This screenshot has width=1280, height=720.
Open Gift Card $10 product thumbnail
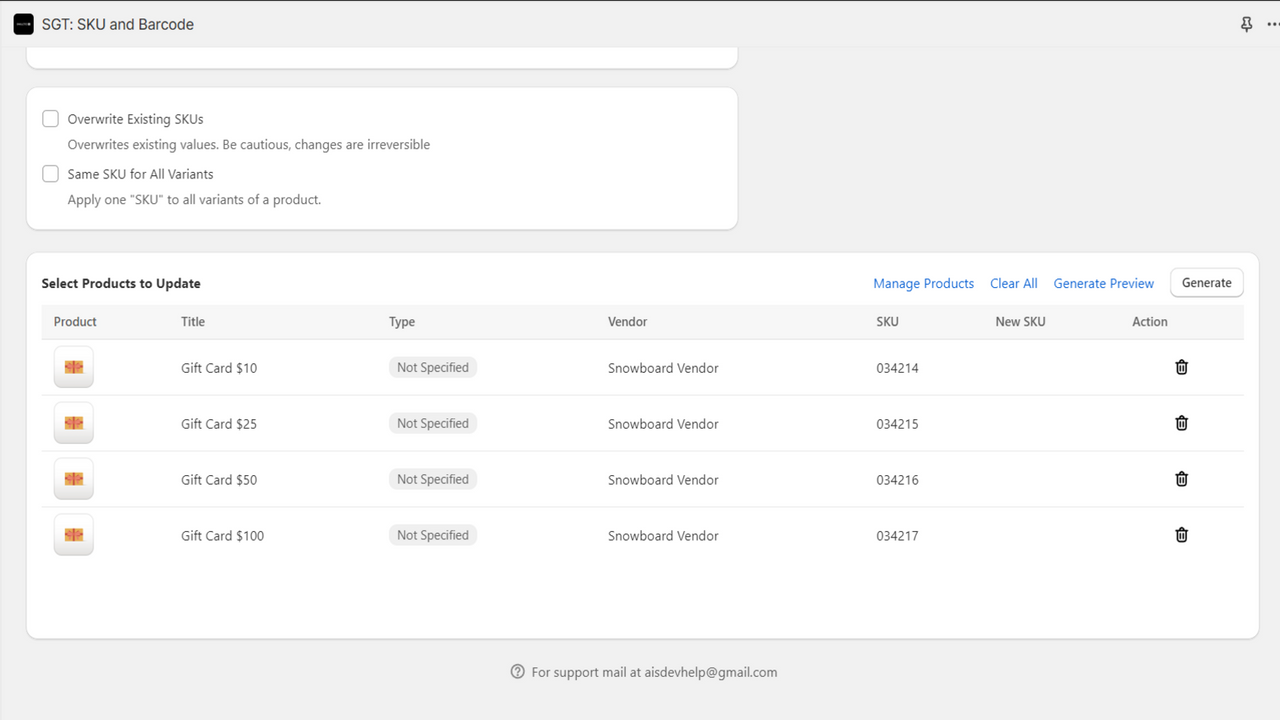(x=74, y=367)
